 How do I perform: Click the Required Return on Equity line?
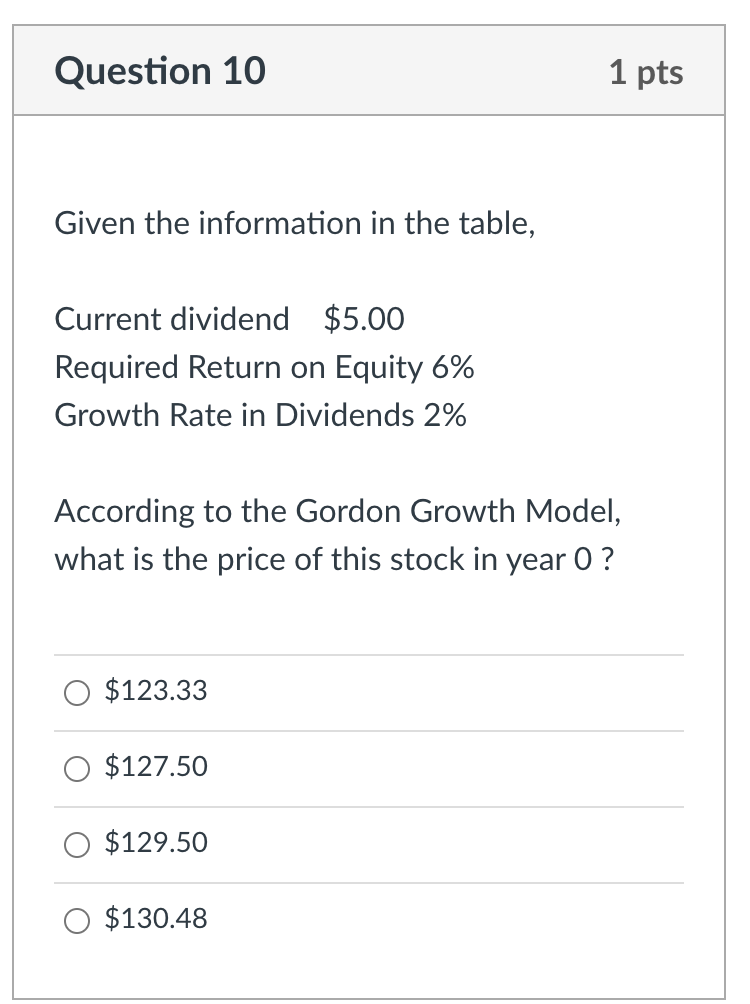pyautogui.click(x=265, y=368)
